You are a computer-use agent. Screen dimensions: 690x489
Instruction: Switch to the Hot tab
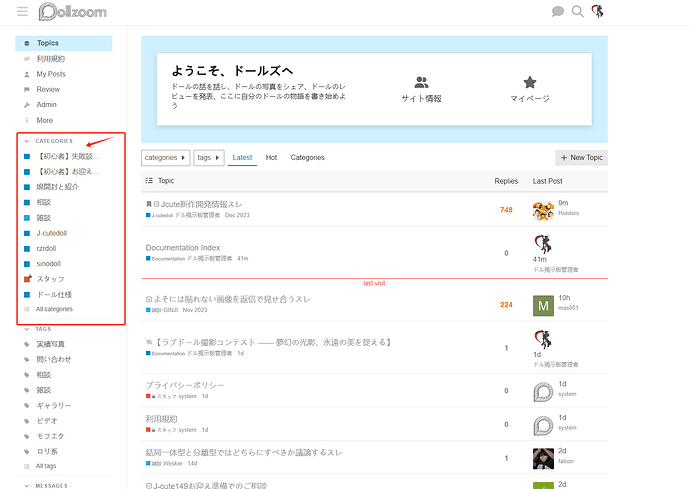coord(271,158)
